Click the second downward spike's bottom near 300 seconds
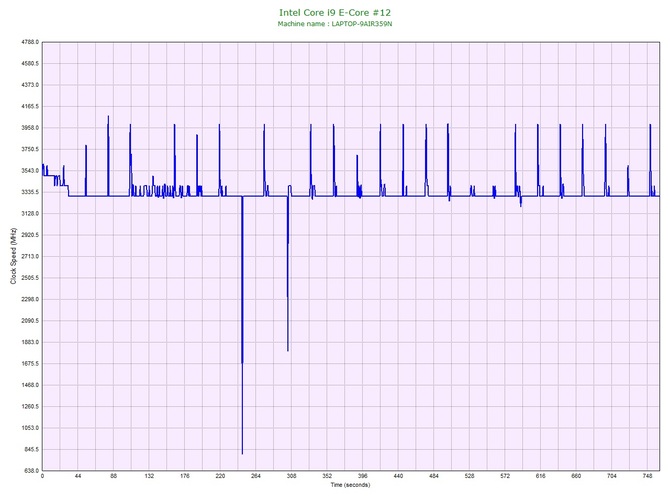Screen dimensions: 670x502 (287, 350)
